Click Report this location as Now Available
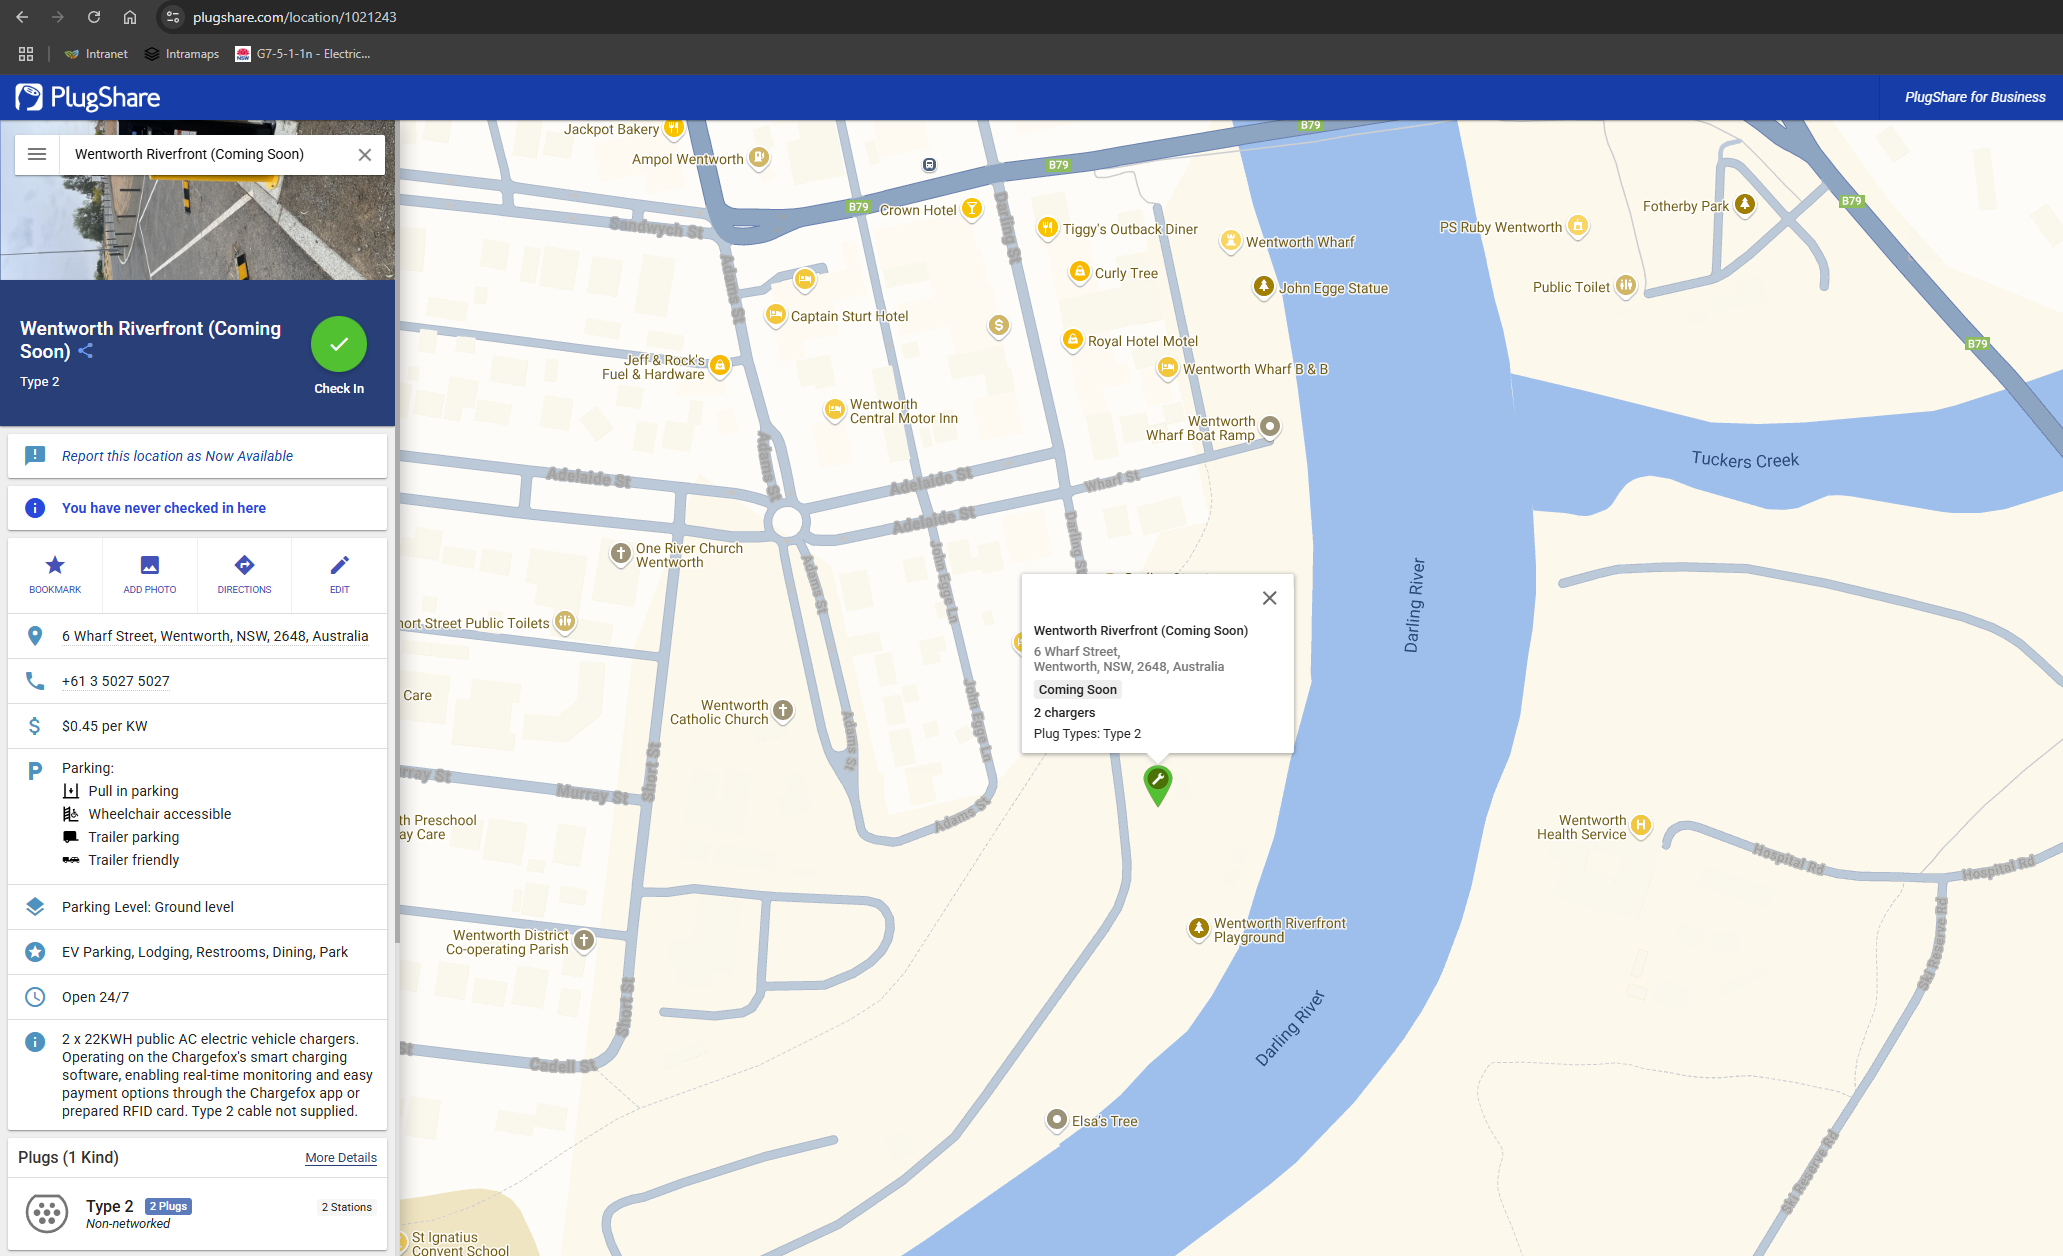Image resolution: width=2063 pixels, height=1256 pixels. pos(177,456)
